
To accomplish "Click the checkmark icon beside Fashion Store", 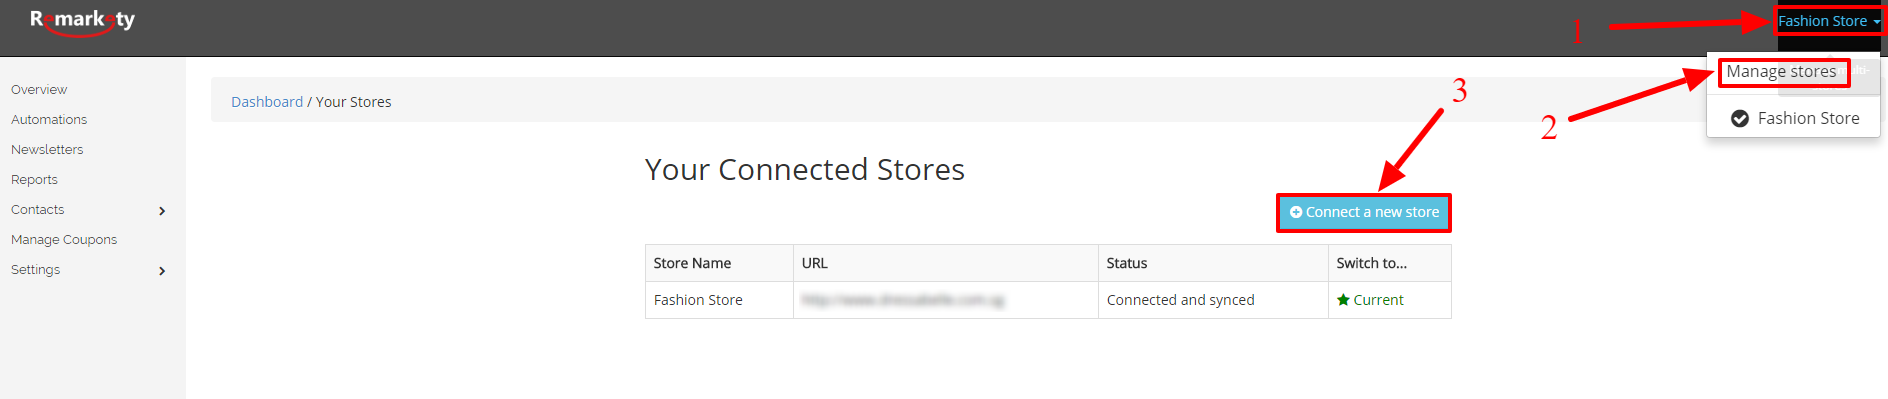I will tap(1740, 118).
